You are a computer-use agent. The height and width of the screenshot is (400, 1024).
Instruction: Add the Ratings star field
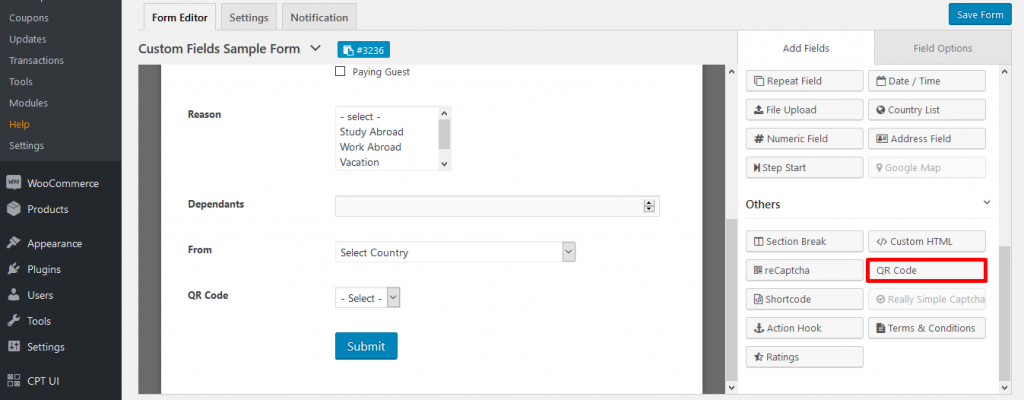804,357
